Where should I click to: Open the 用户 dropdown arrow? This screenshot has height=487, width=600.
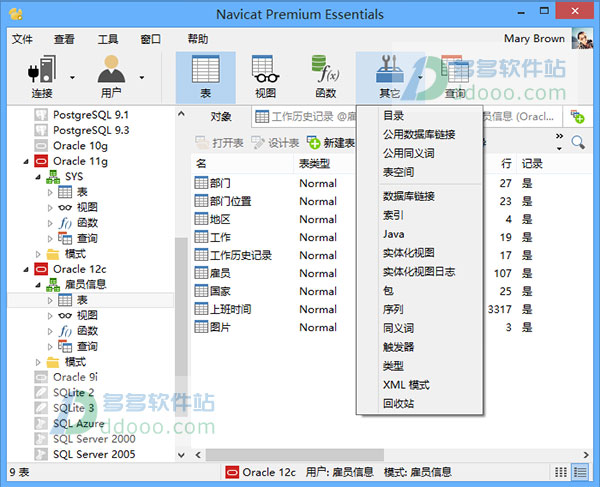(142, 78)
